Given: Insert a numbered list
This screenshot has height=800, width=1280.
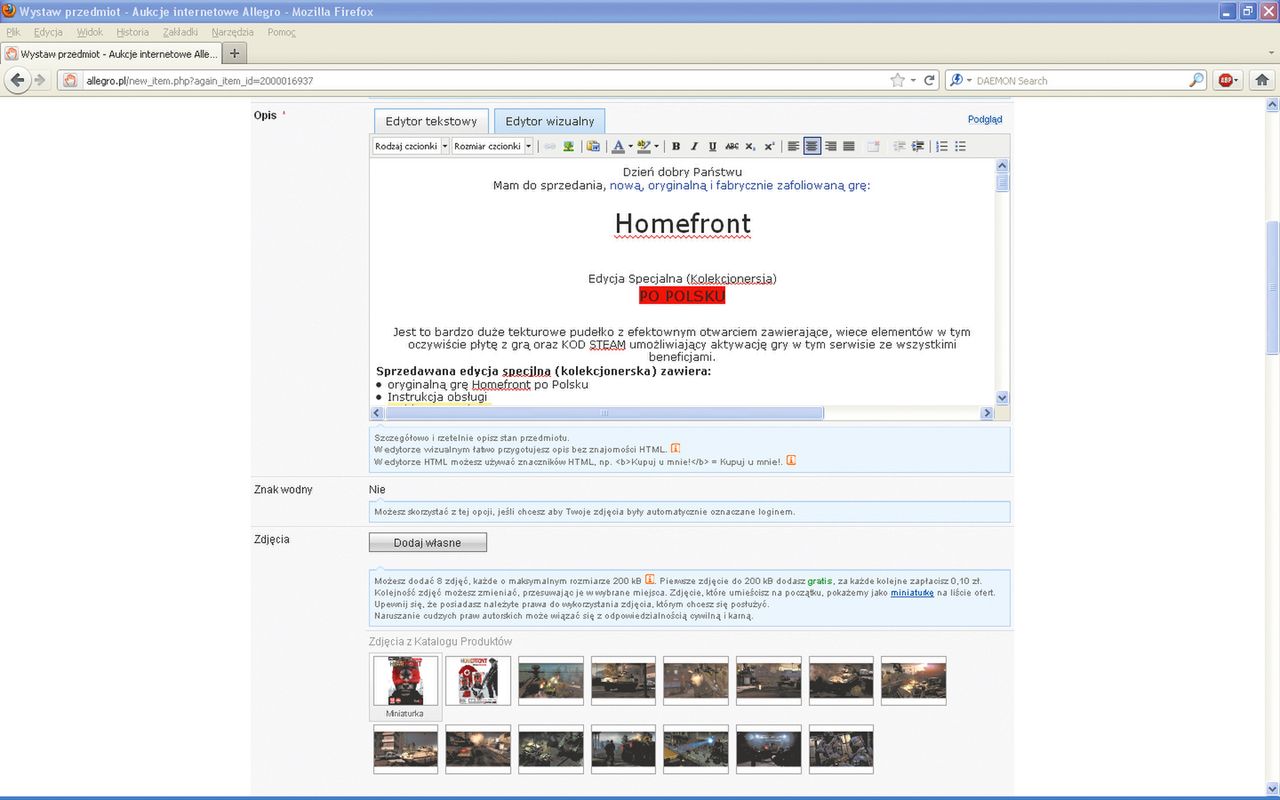Looking at the screenshot, I should click(941, 146).
